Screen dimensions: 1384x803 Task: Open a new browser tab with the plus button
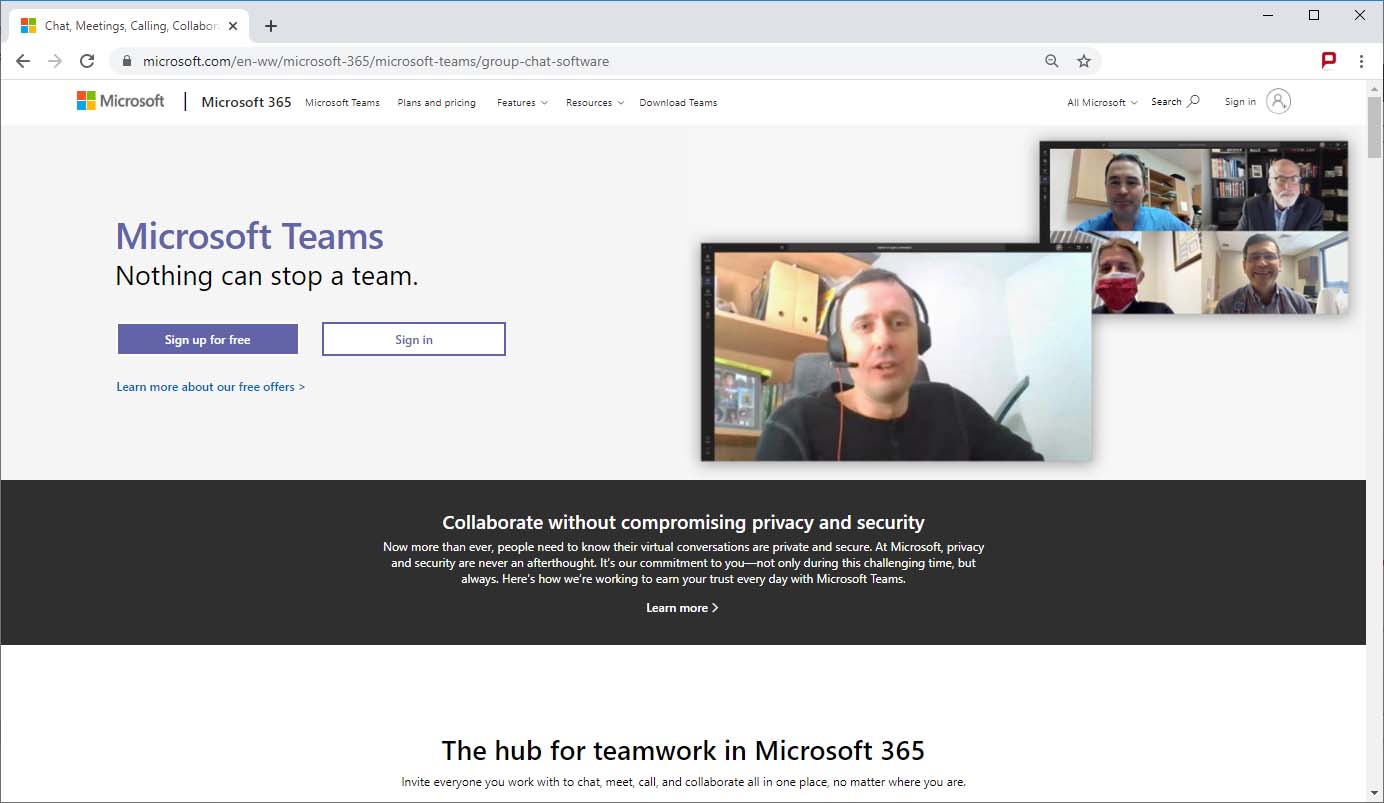pos(270,26)
